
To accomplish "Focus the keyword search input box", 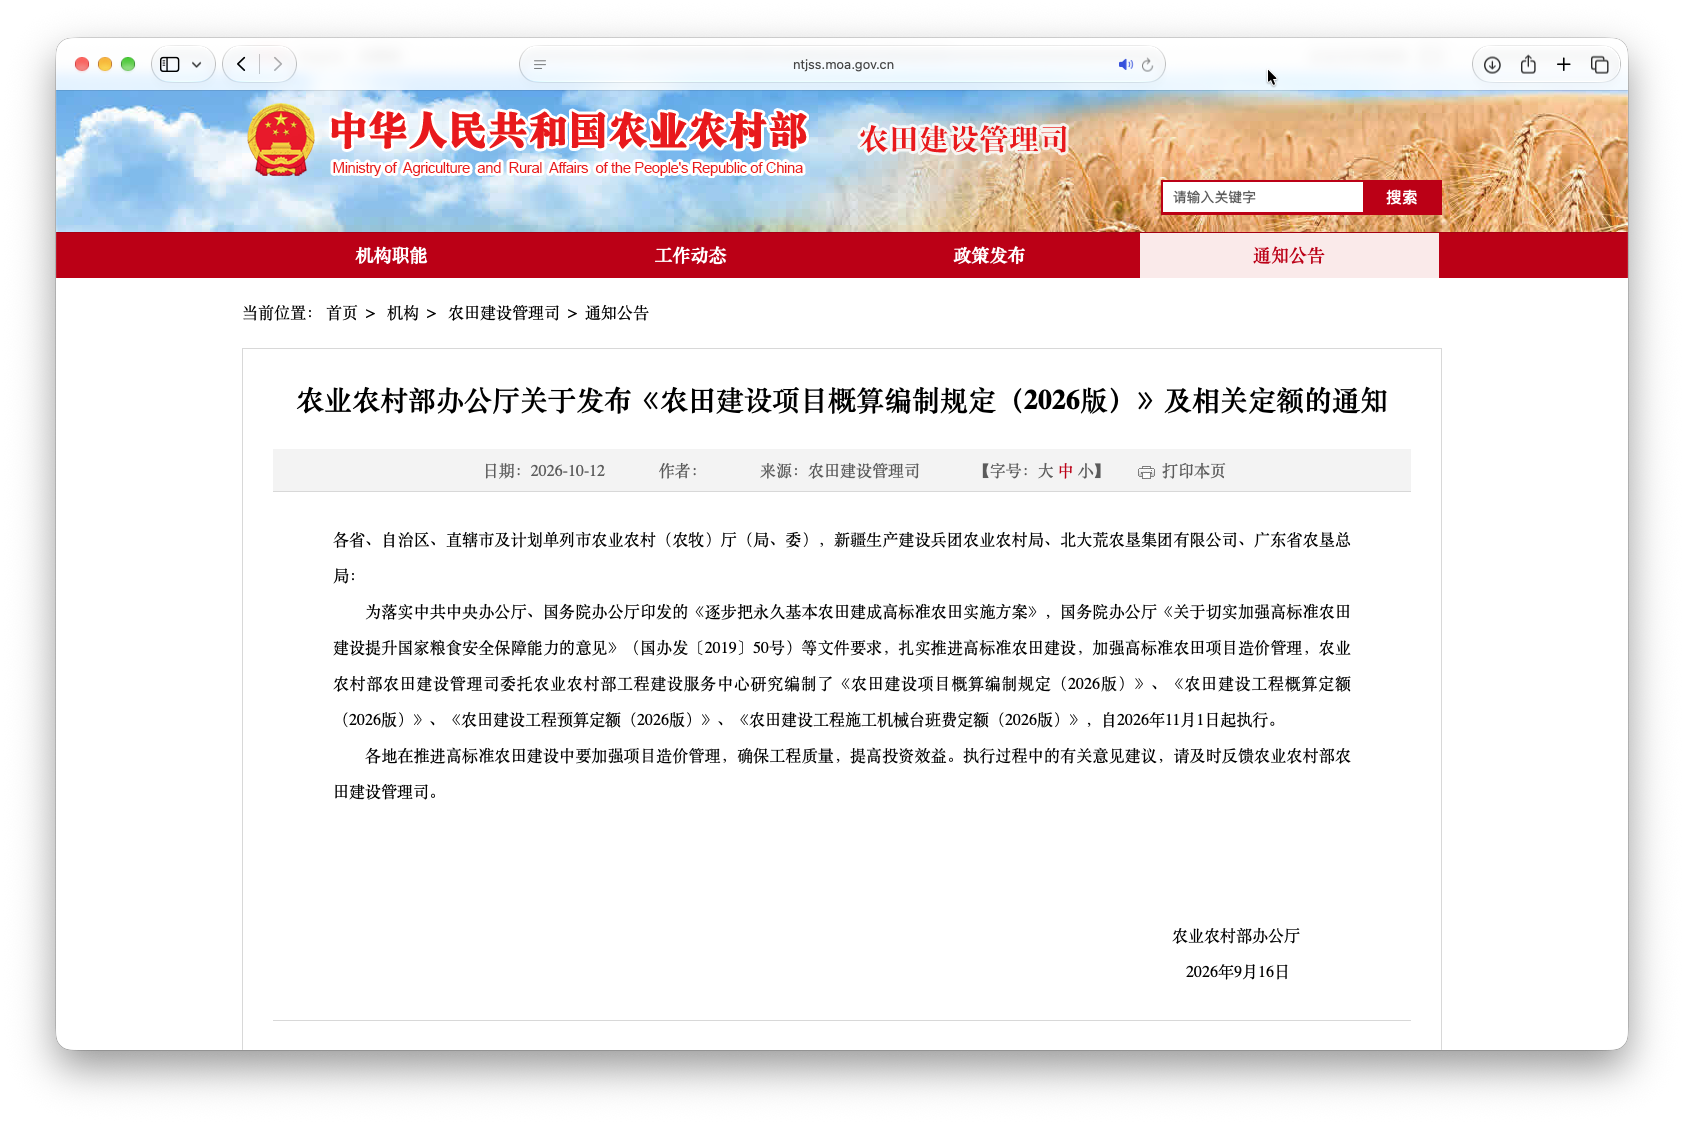I will tap(1262, 197).
